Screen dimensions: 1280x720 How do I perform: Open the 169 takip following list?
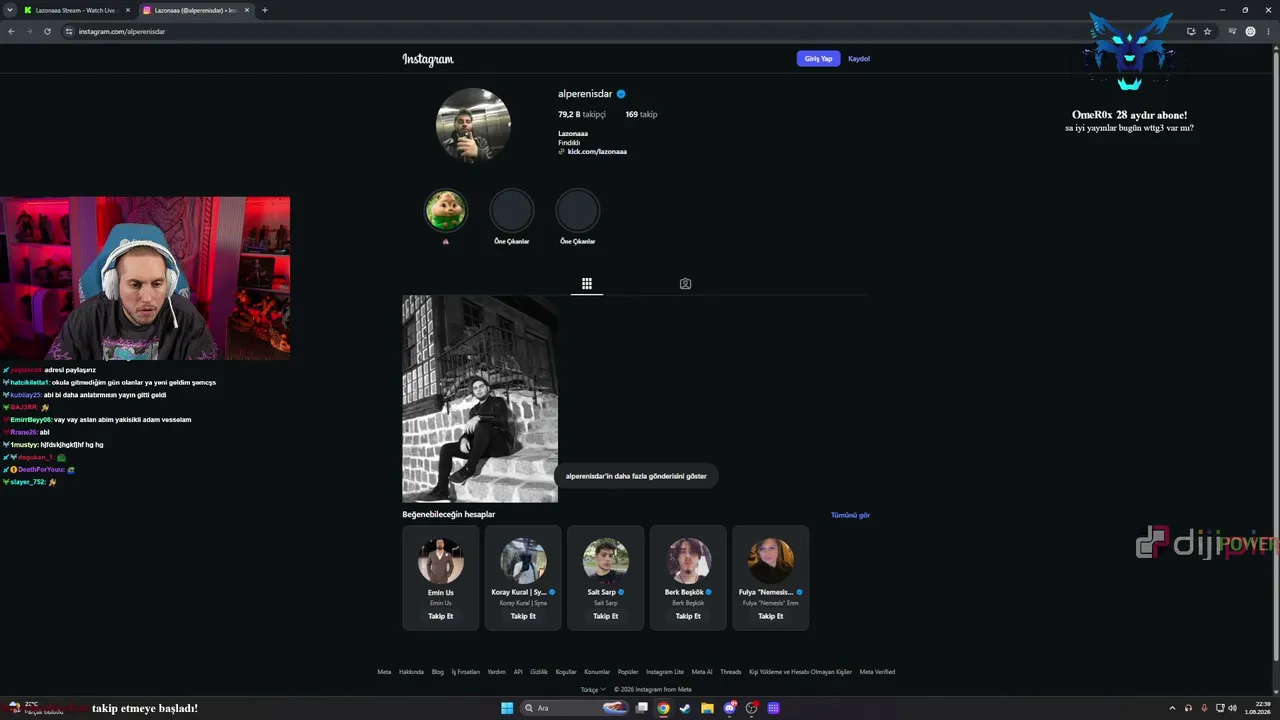(641, 114)
